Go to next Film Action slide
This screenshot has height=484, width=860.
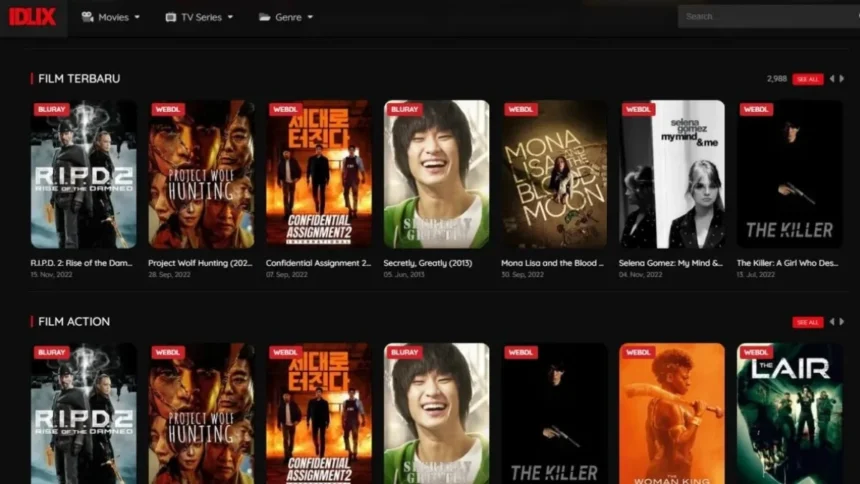click(842, 322)
